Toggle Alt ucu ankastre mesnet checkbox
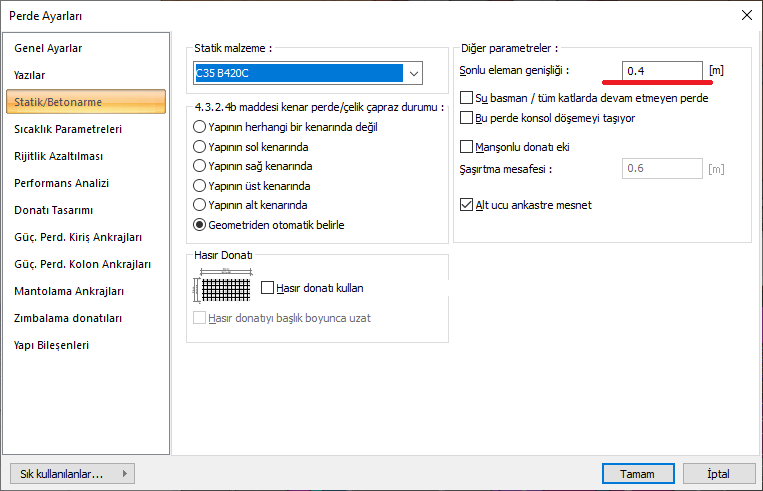The width and height of the screenshot is (763, 491). click(x=466, y=205)
